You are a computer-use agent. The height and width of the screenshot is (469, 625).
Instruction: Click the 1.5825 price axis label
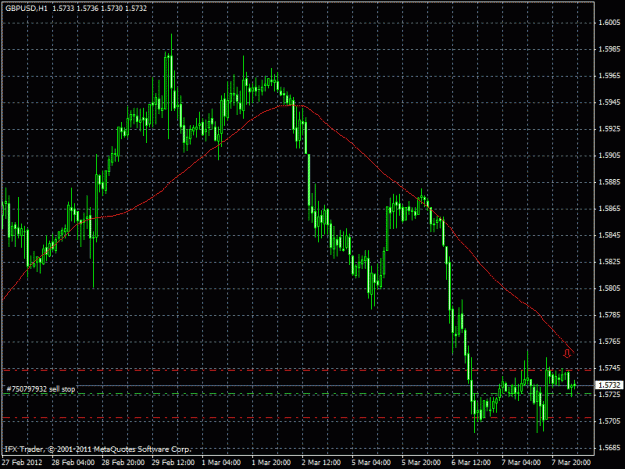(x=609, y=262)
